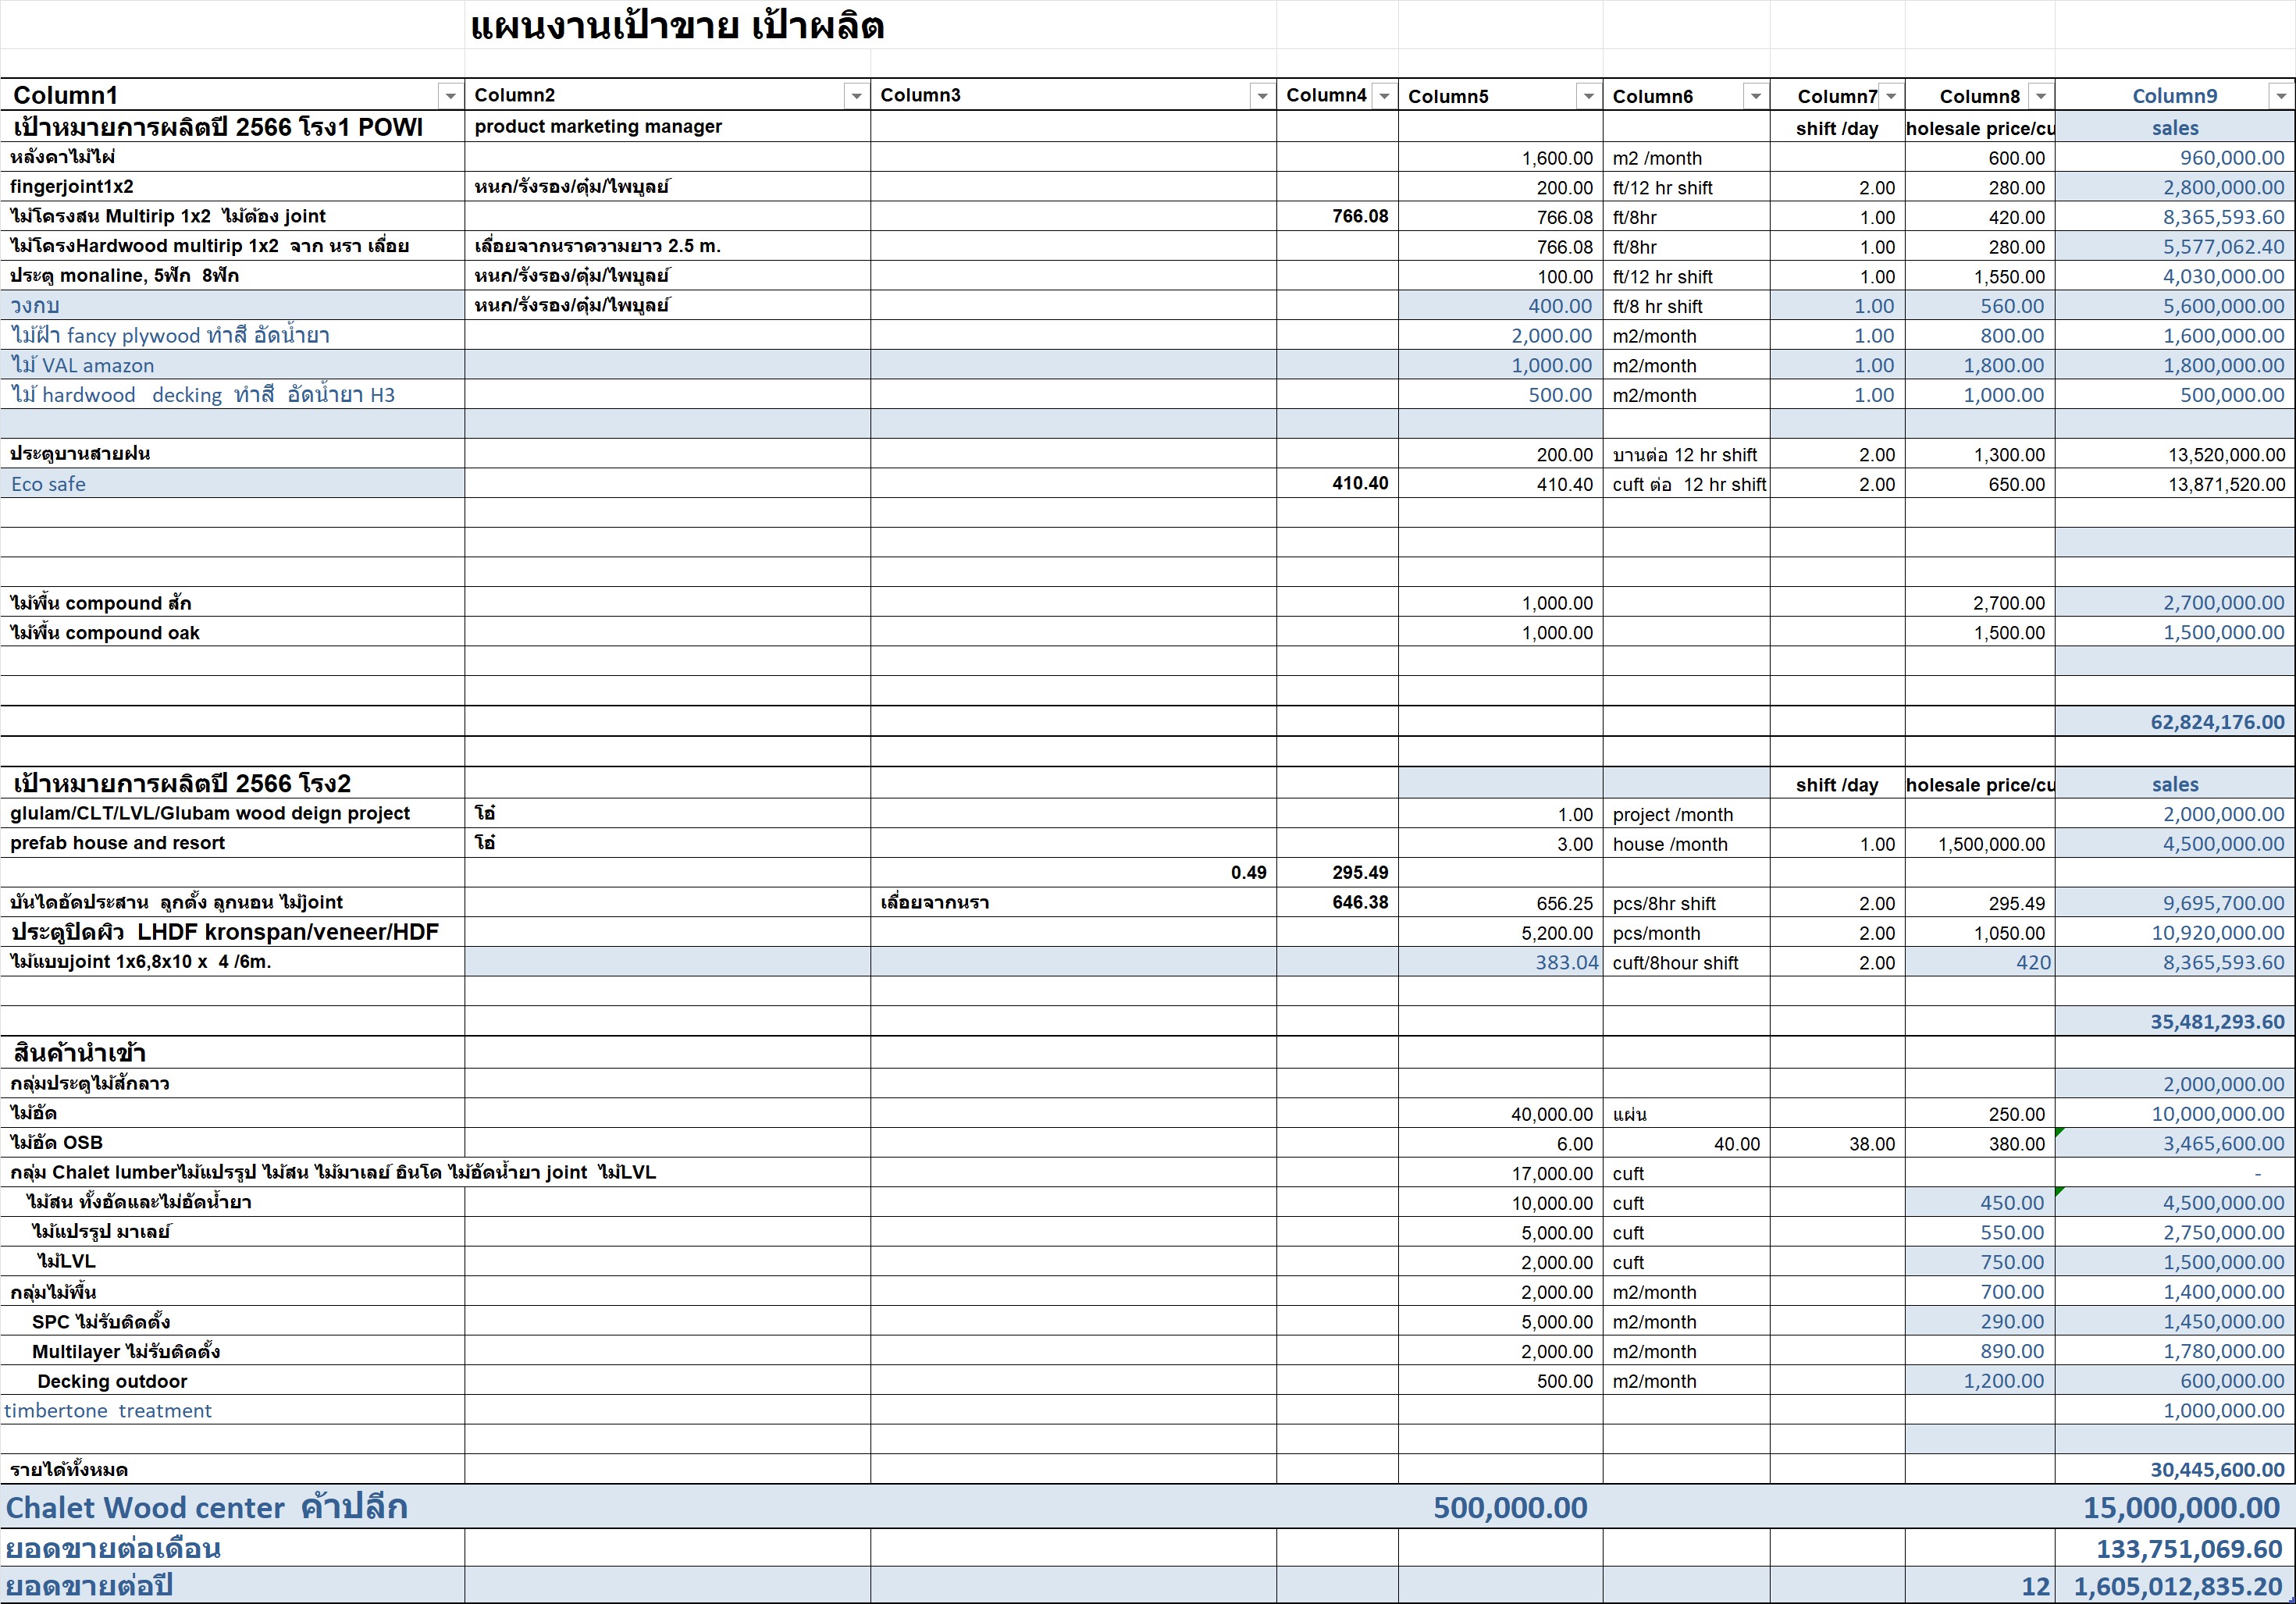The image size is (2296, 1604).
Task: Select the timbertone treatment cell
Action: [232, 1411]
